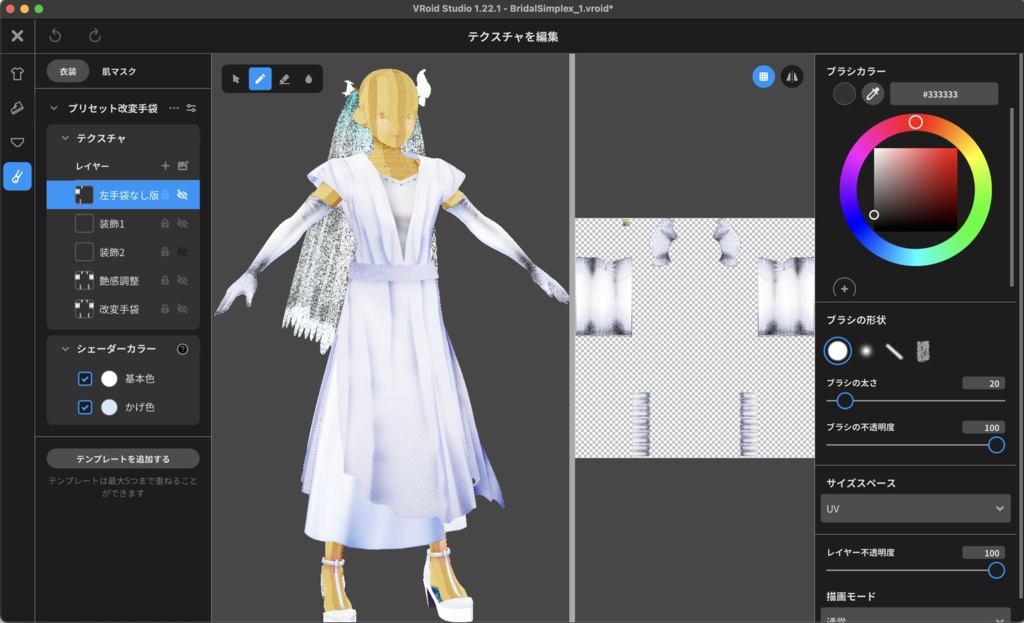Click the ブラシの不透明度 slider handle
The height and width of the screenshot is (623, 1024).
(x=996, y=445)
